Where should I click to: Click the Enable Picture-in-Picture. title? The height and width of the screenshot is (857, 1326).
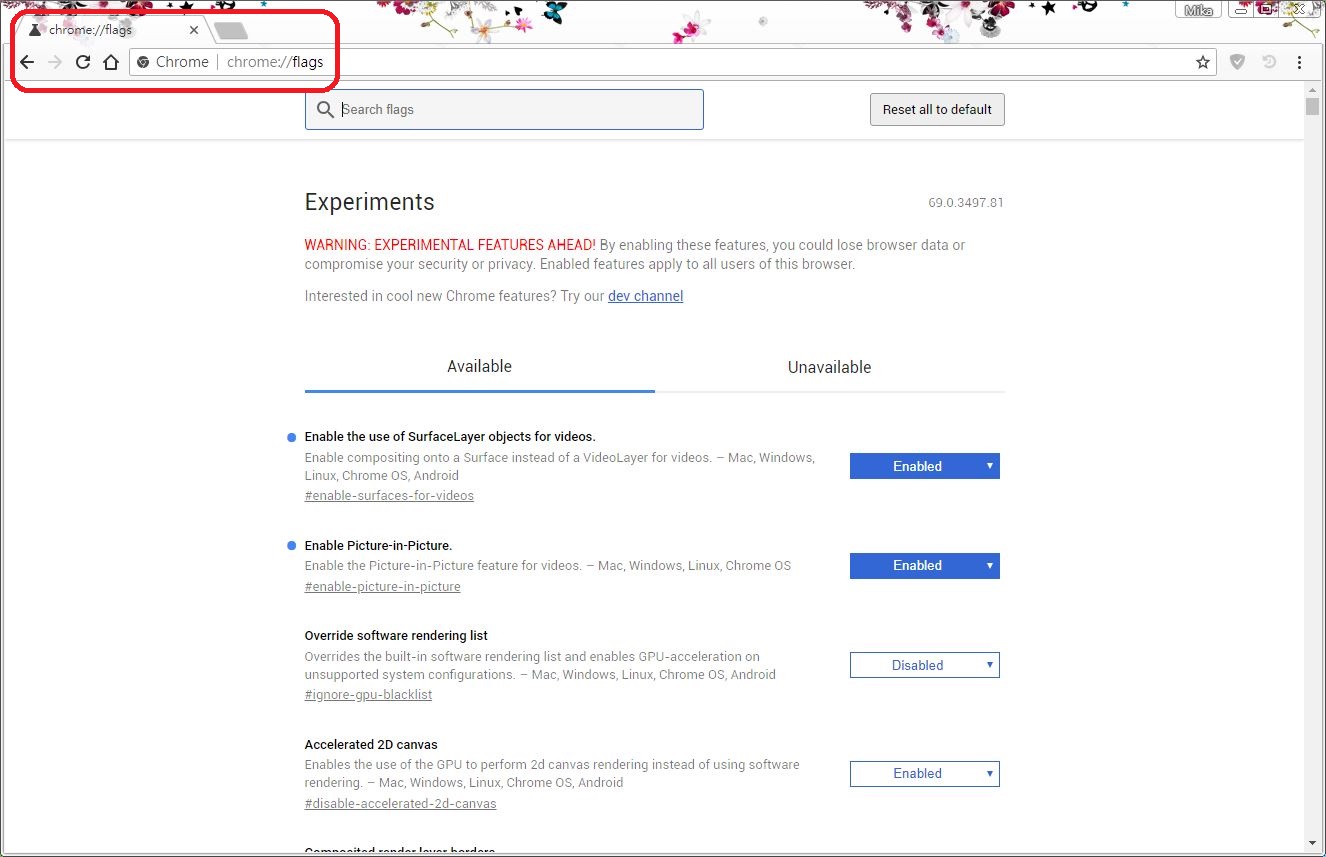(378, 546)
